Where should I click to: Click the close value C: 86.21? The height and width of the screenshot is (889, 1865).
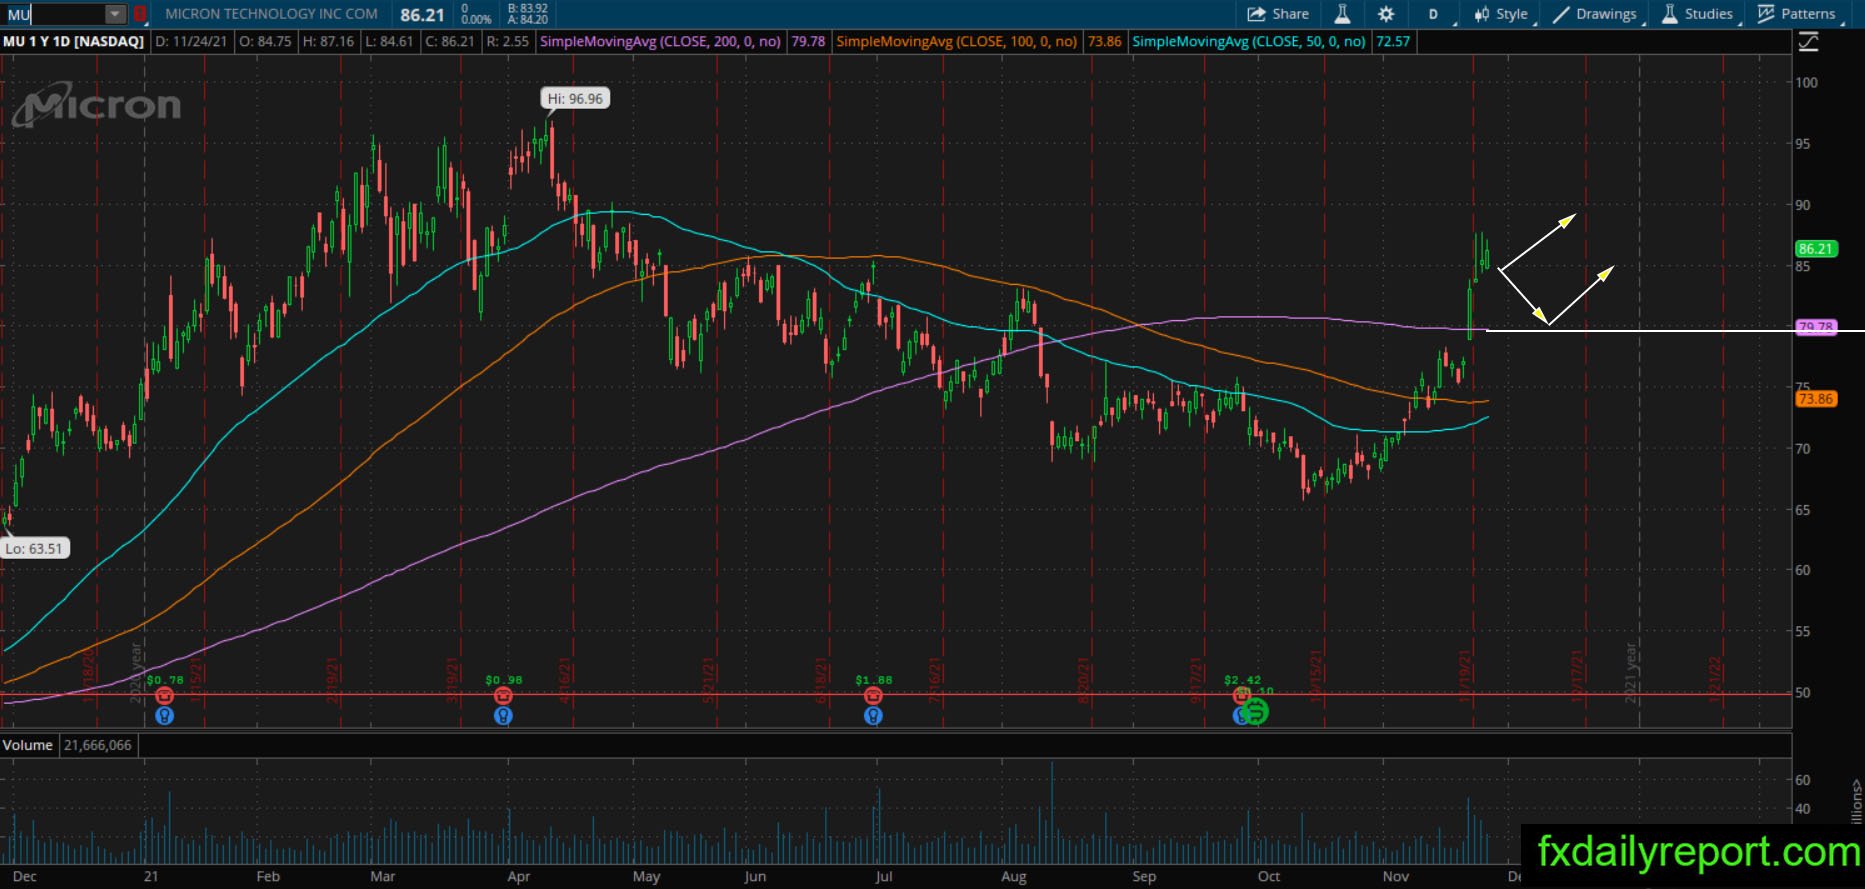450,42
